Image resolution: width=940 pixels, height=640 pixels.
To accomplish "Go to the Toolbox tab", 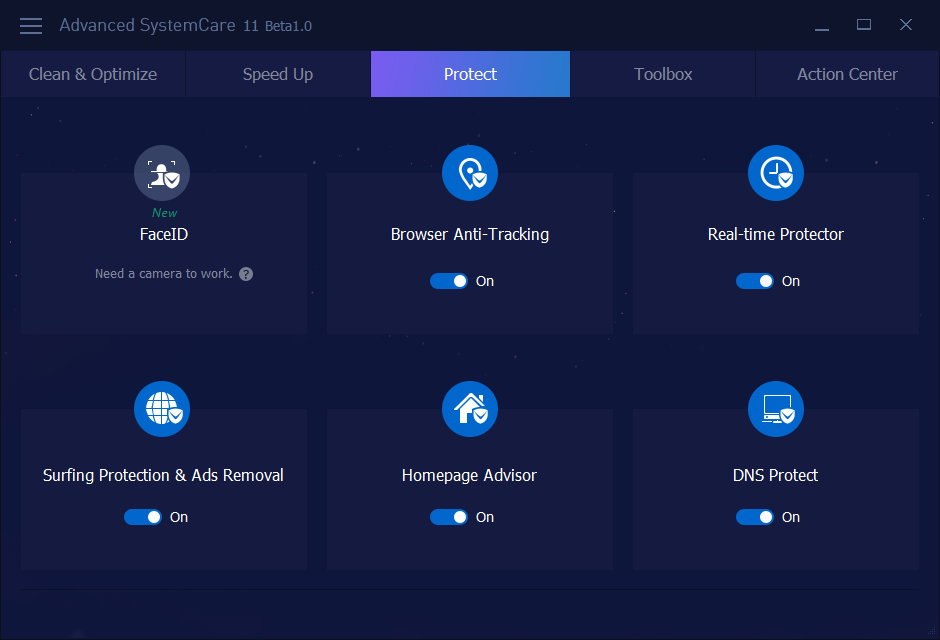I will (663, 74).
